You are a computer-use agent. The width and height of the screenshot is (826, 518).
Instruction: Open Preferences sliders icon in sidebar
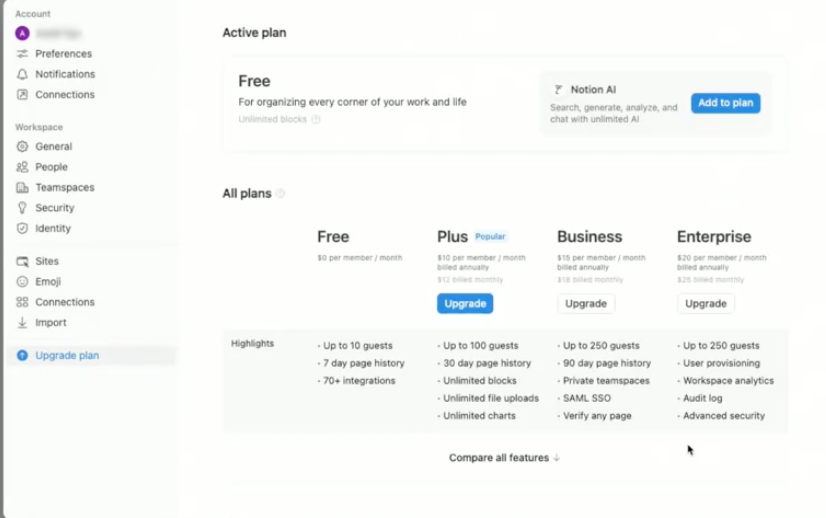pyautogui.click(x=22, y=54)
